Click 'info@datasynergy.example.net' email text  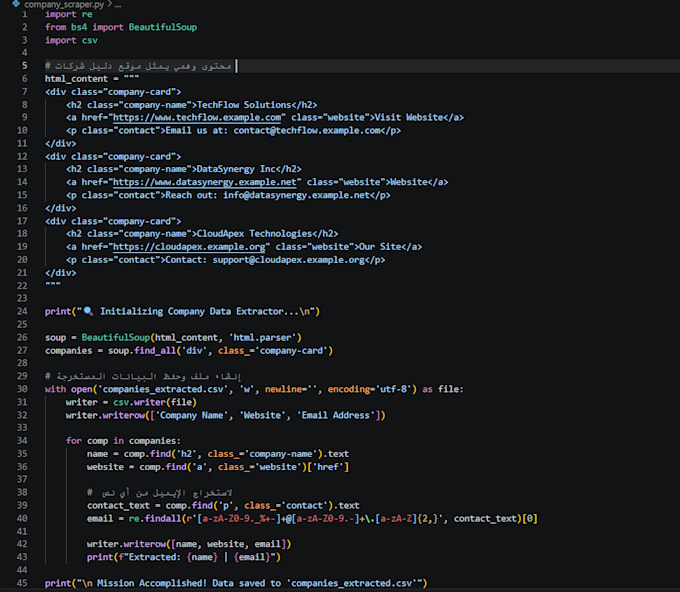click(297, 195)
